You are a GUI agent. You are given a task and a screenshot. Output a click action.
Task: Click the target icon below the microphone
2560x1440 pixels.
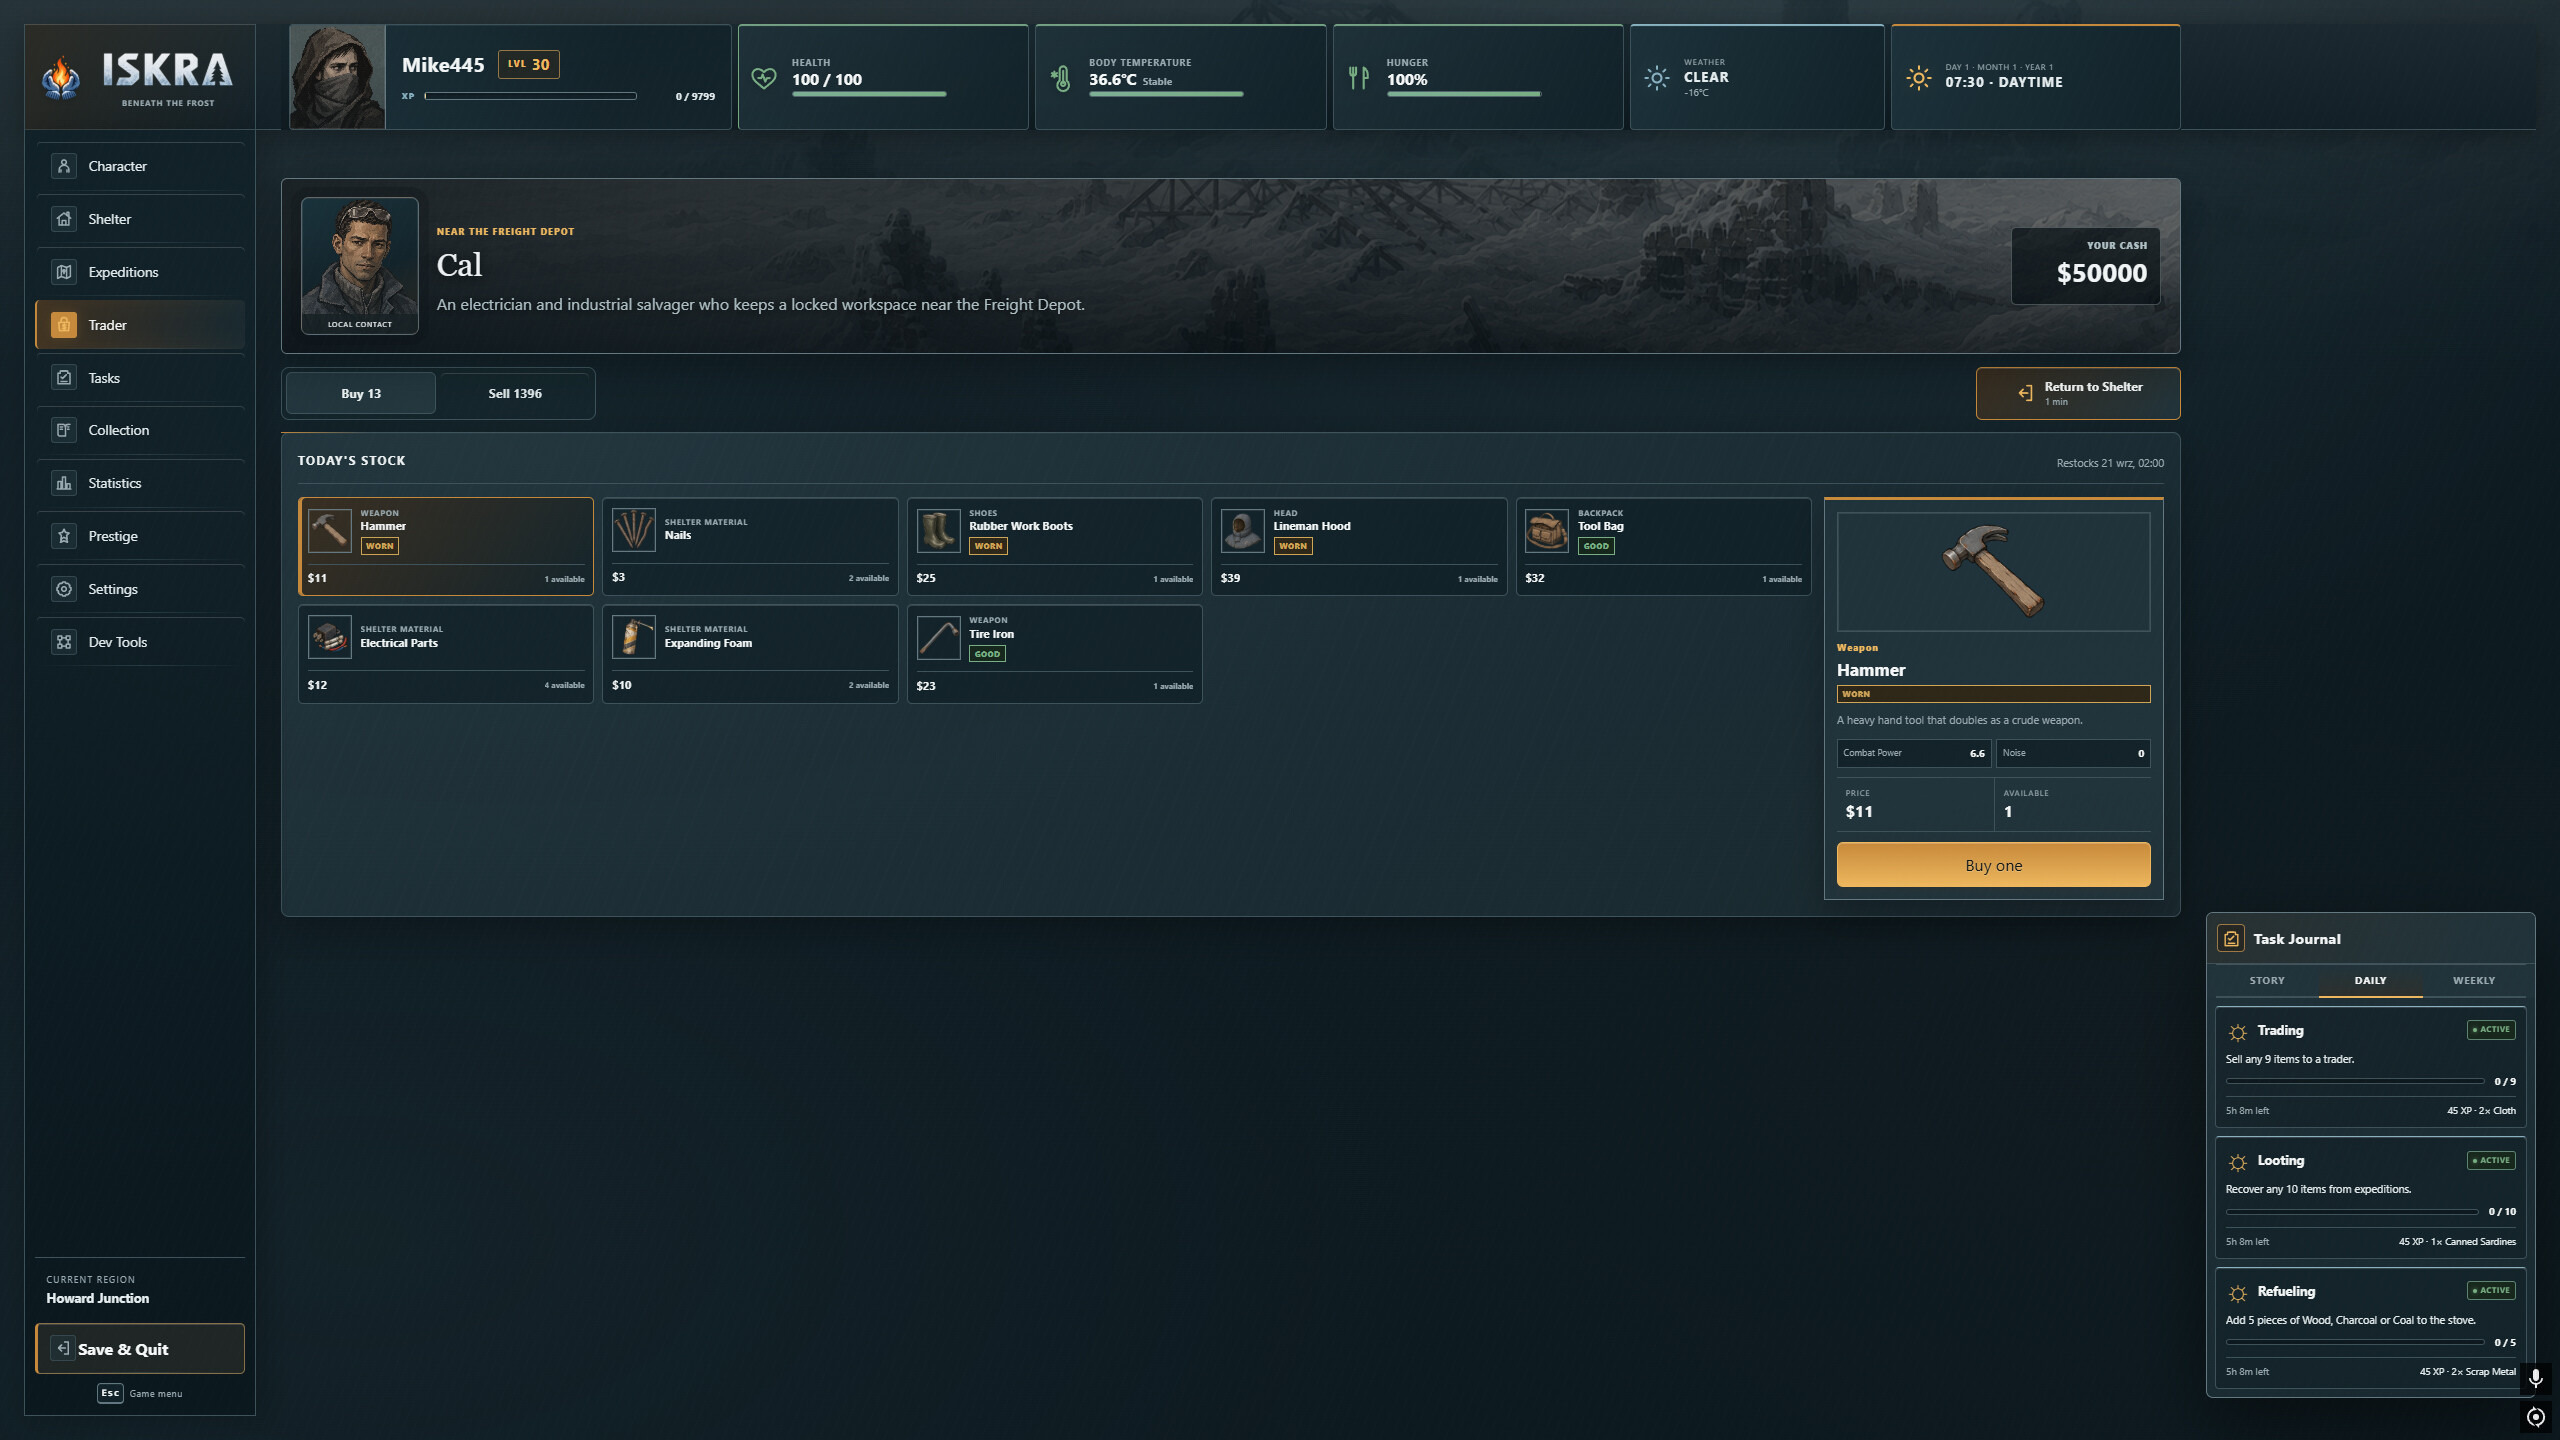pyautogui.click(x=2535, y=1417)
